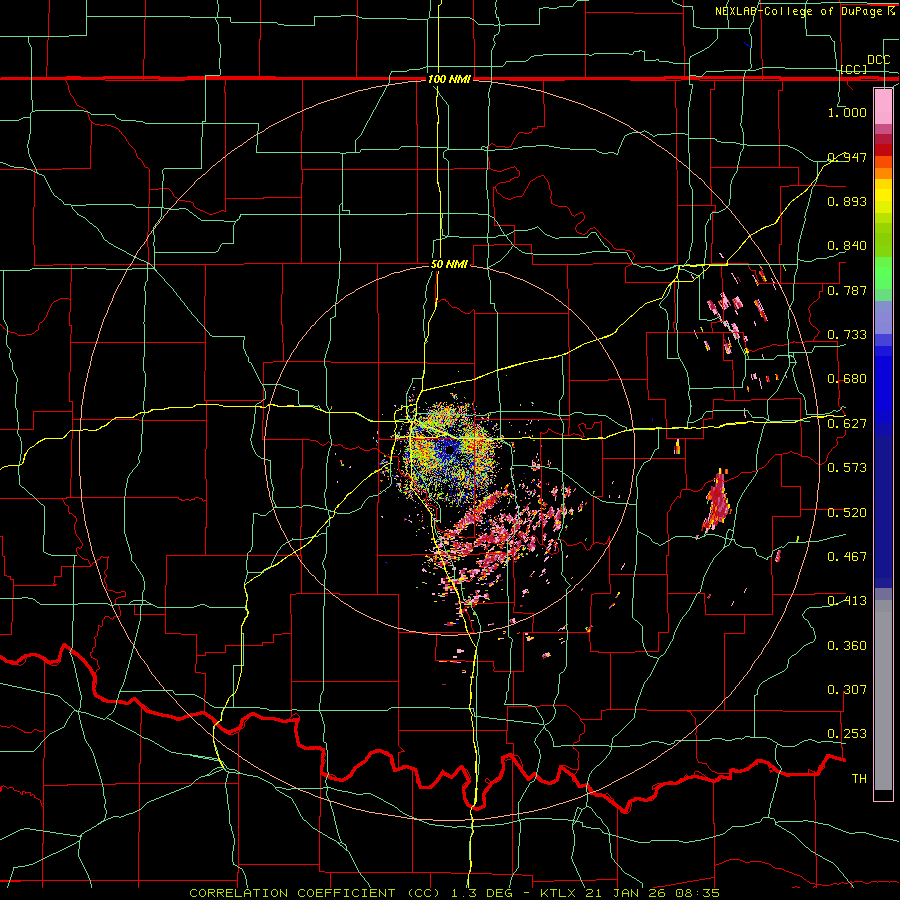Click the TH threshold label
The height and width of the screenshot is (900, 900).
coord(859,778)
